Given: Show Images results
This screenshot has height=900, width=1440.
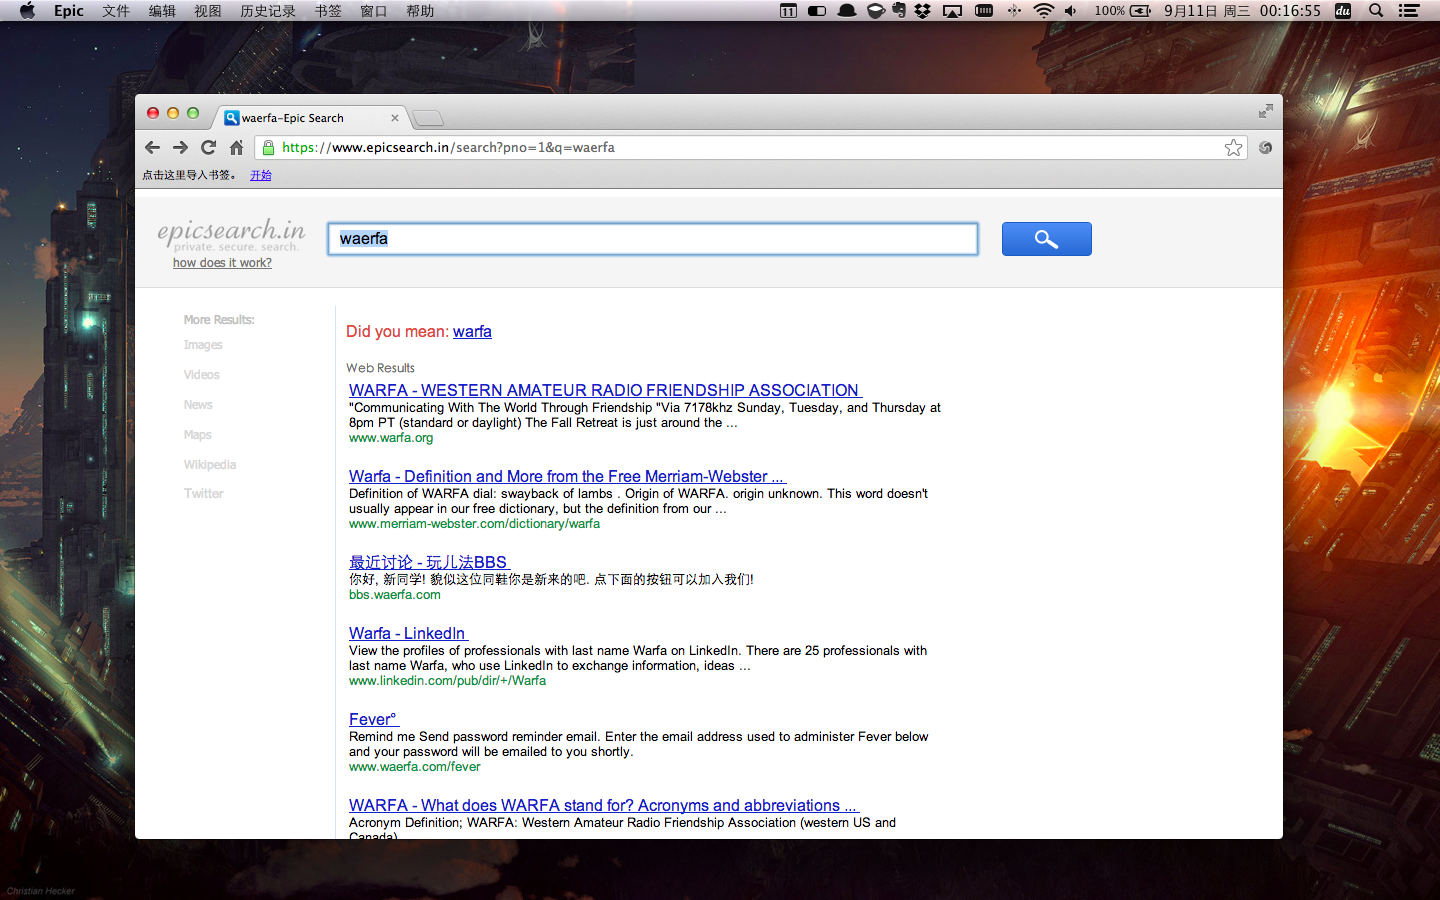Looking at the screenshot, I should click(x=203, y=345).
